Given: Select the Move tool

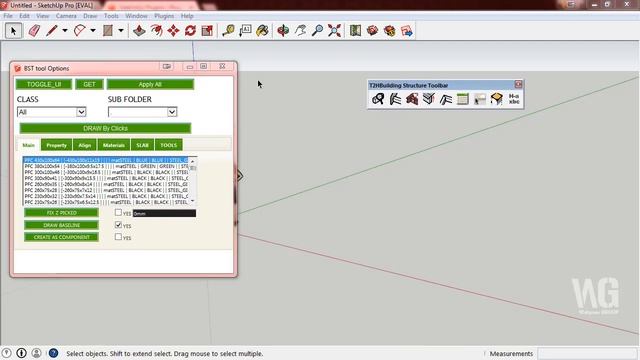Looking at the screenshot, I should 173,31.
